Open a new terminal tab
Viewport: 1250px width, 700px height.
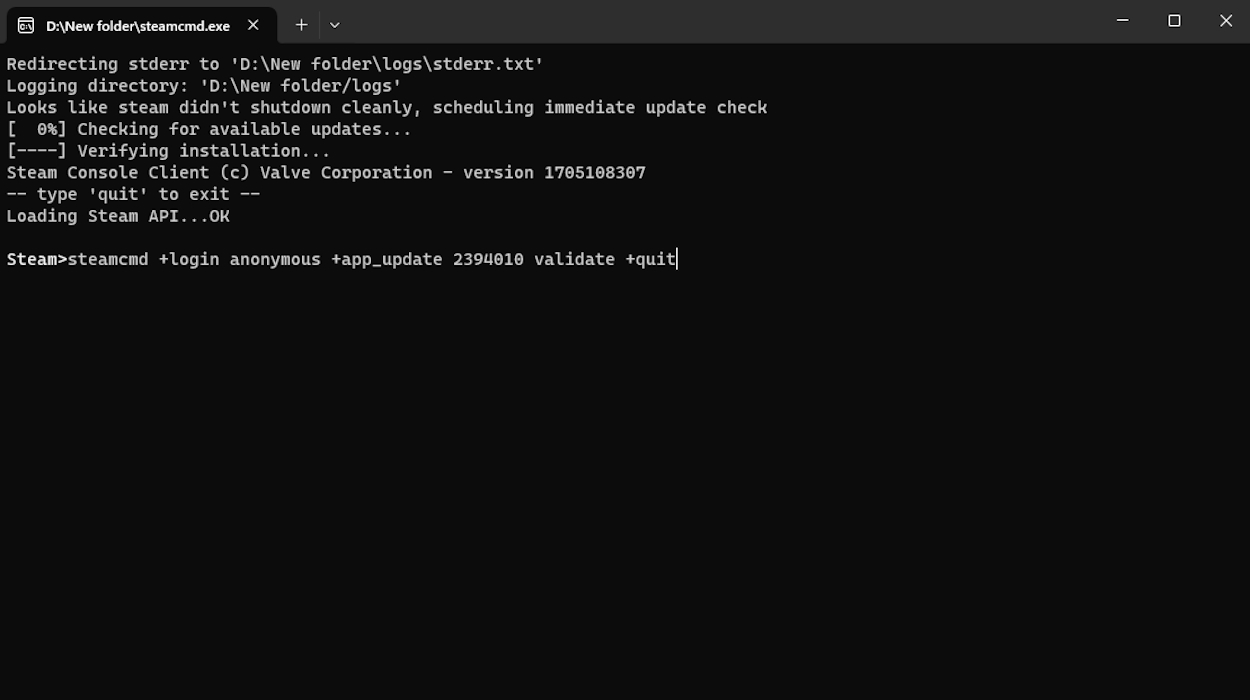[x=301, y=25]
